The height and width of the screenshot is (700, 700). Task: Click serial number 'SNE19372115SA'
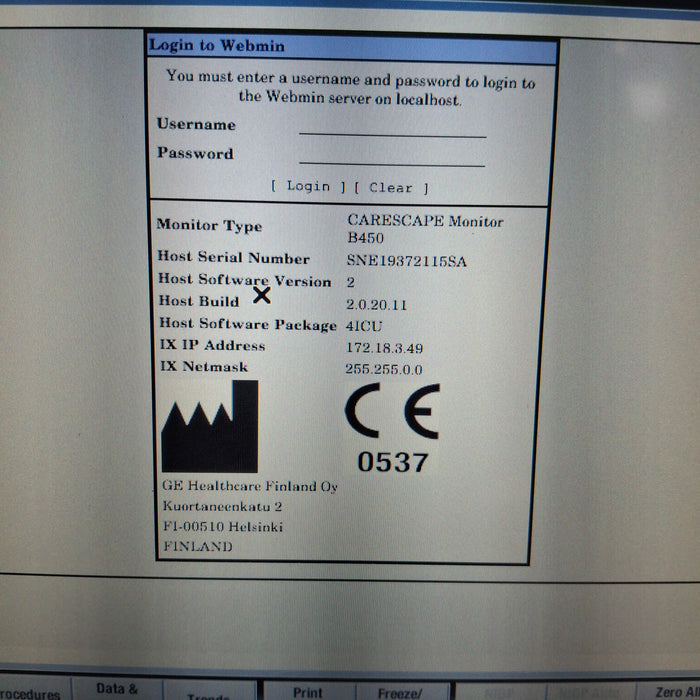[407, 261]
